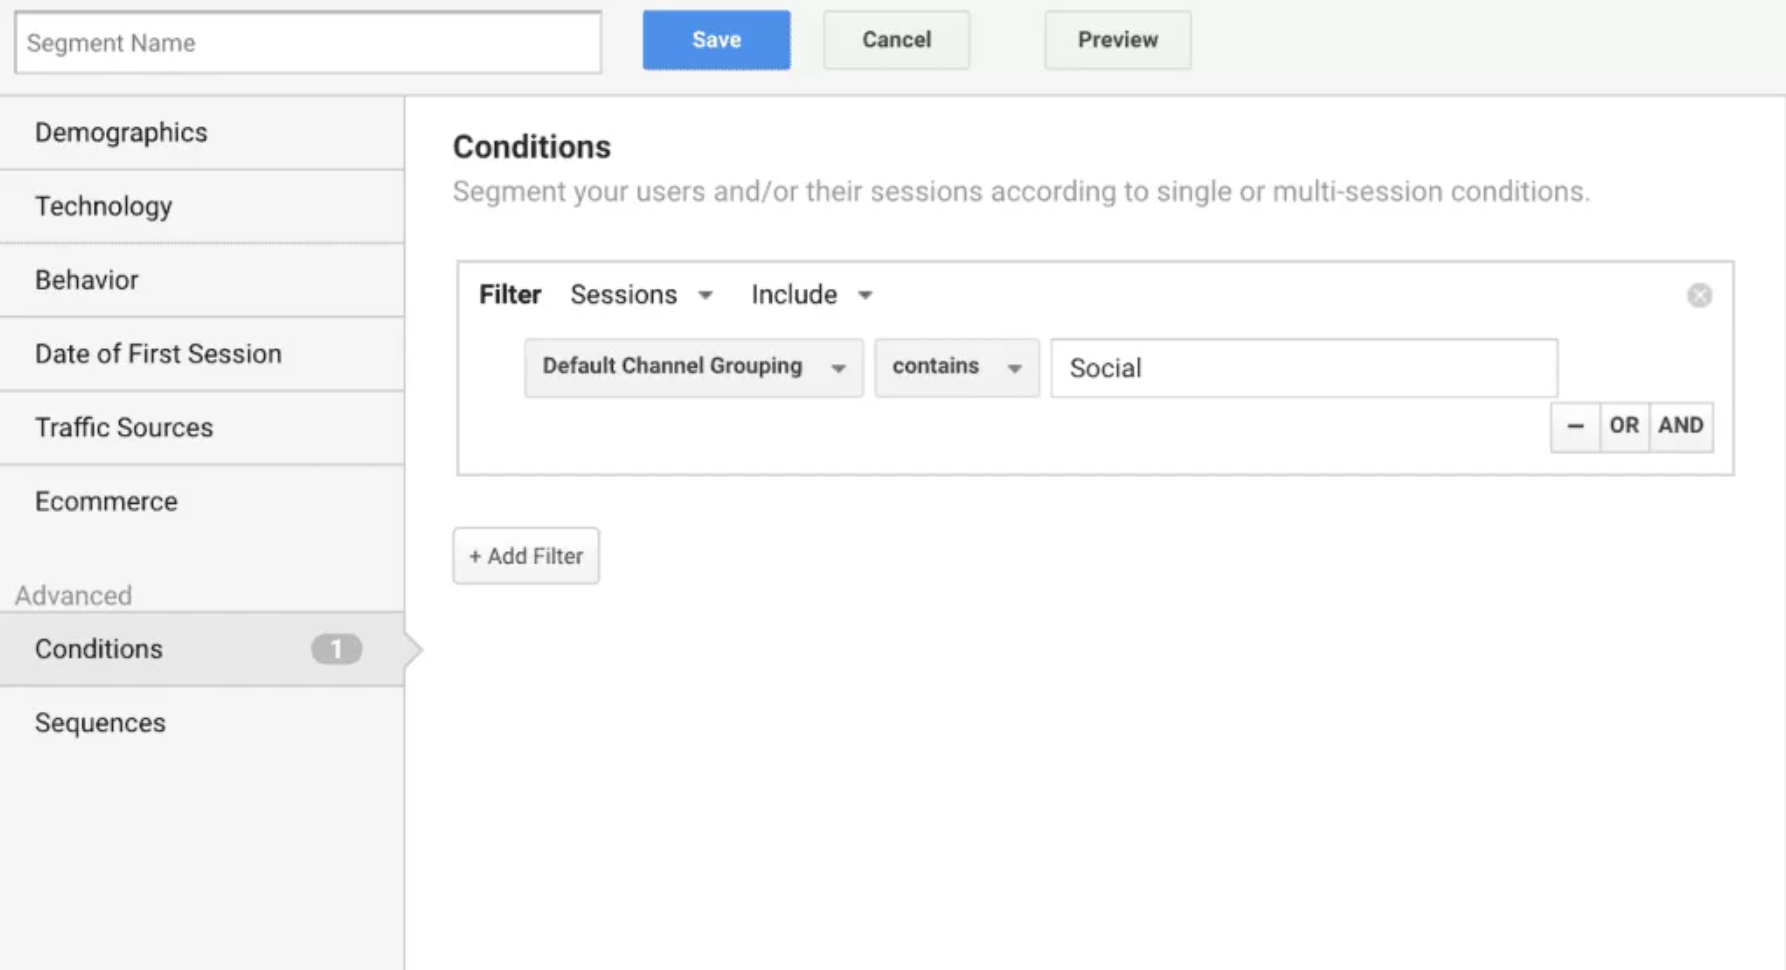Open the contains match-type dropdown
Viewport: 1786px width, 970px height.
point(956,367)
